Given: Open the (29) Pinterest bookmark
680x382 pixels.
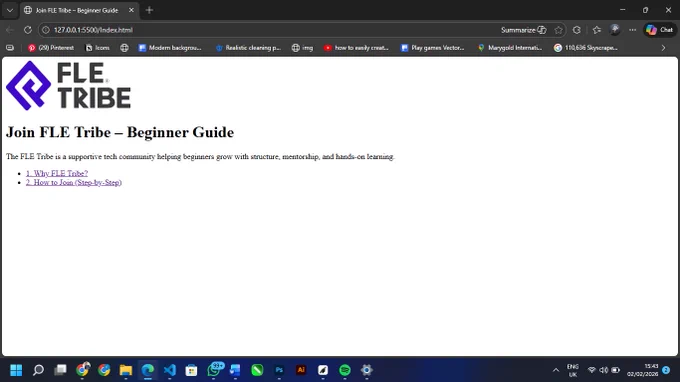Looking at the screenshot, I should 51,48.
